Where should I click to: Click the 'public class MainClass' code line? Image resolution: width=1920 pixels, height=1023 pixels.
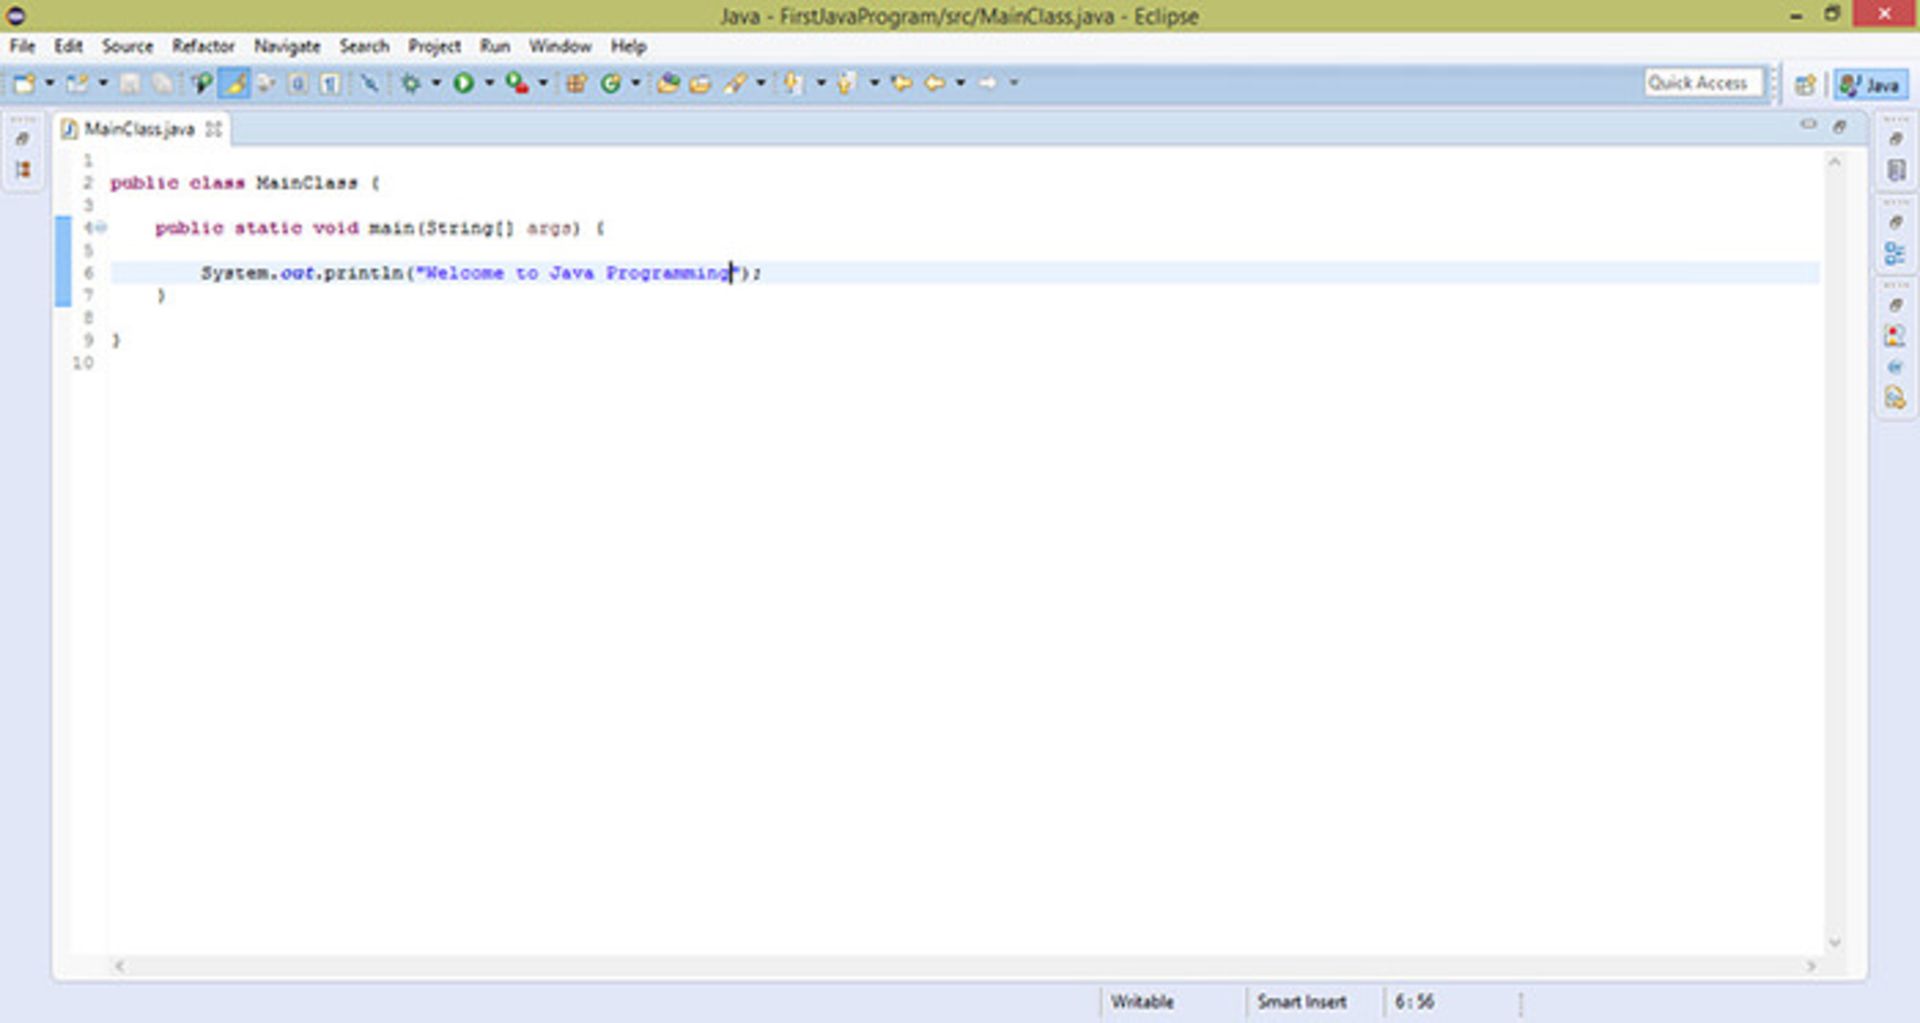244,183
